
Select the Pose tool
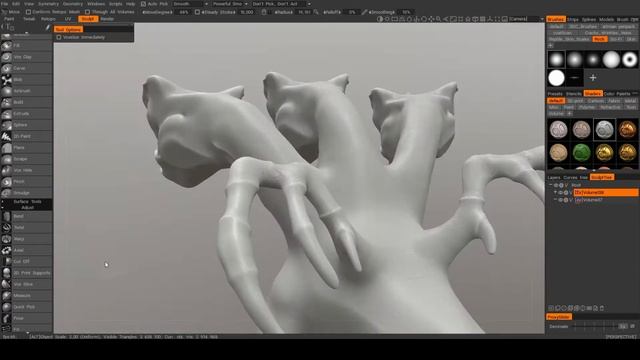pos(27,318)
